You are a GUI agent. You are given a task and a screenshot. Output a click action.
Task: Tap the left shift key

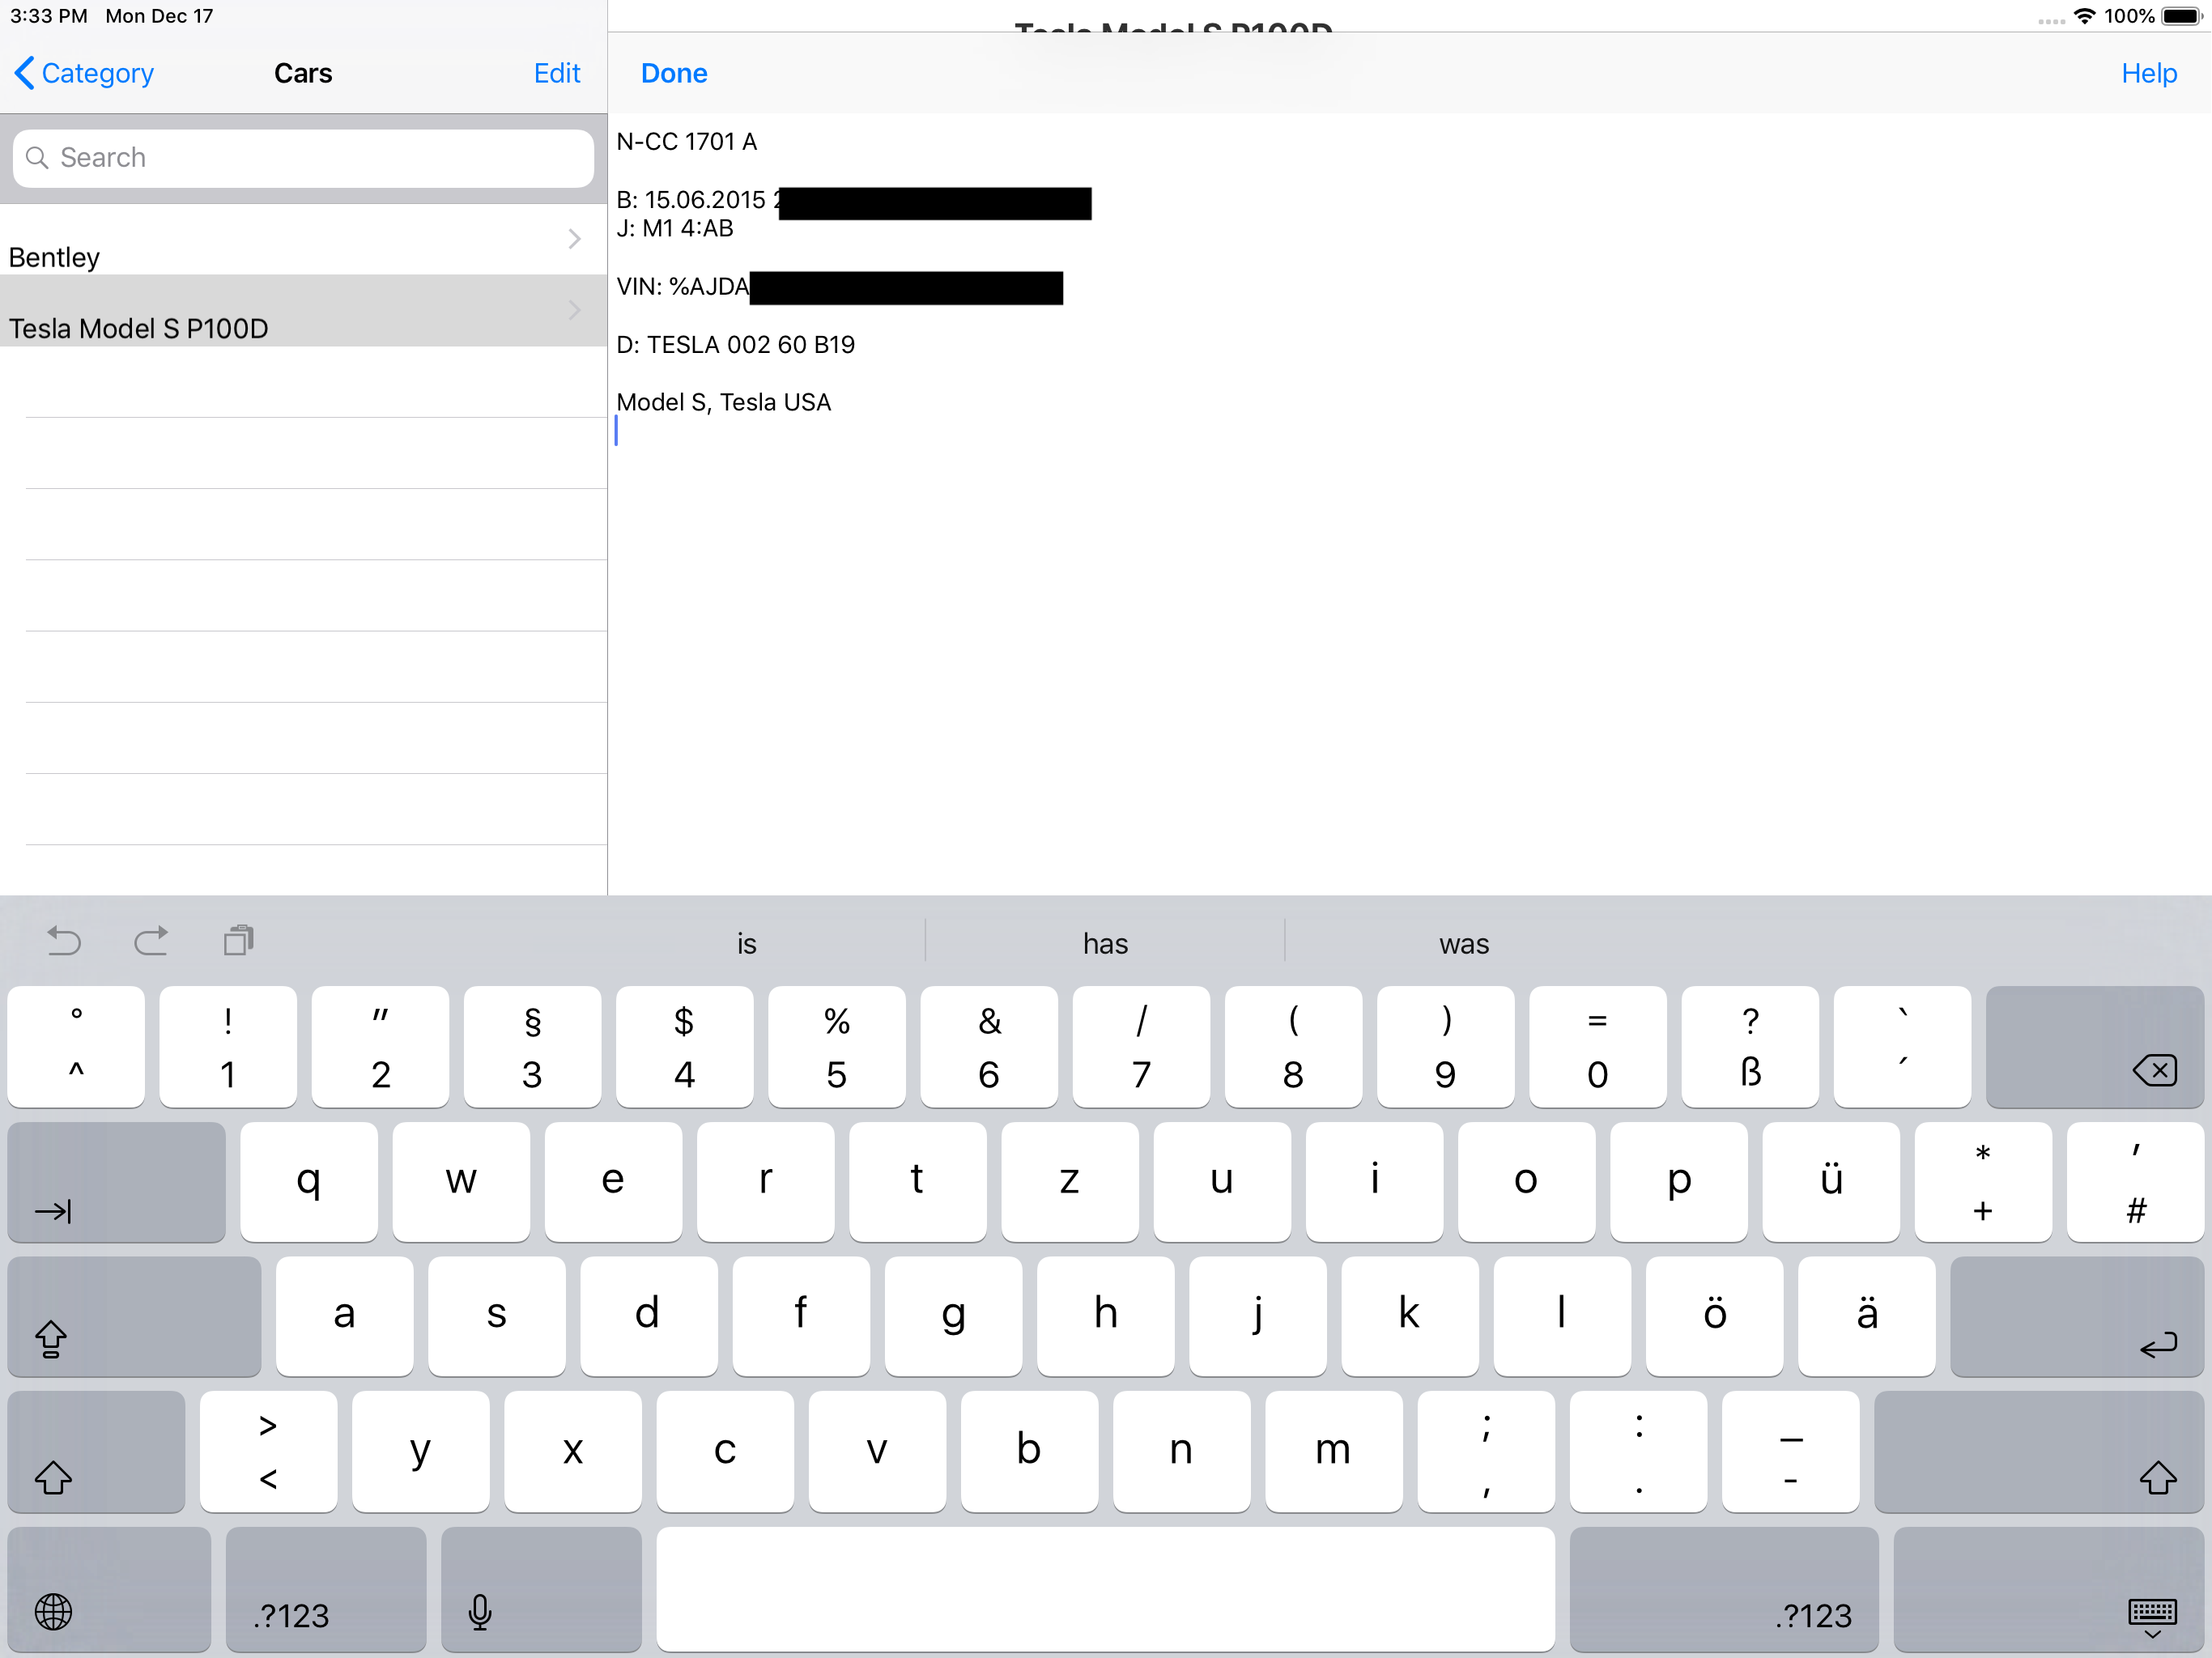(96, 1451)
